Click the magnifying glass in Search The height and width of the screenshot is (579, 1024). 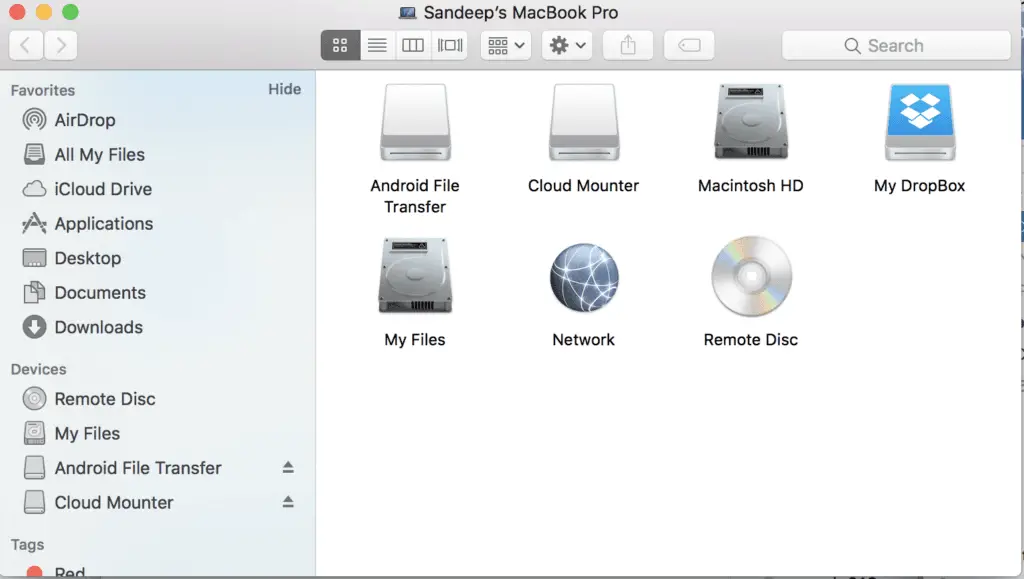[852, 46]
